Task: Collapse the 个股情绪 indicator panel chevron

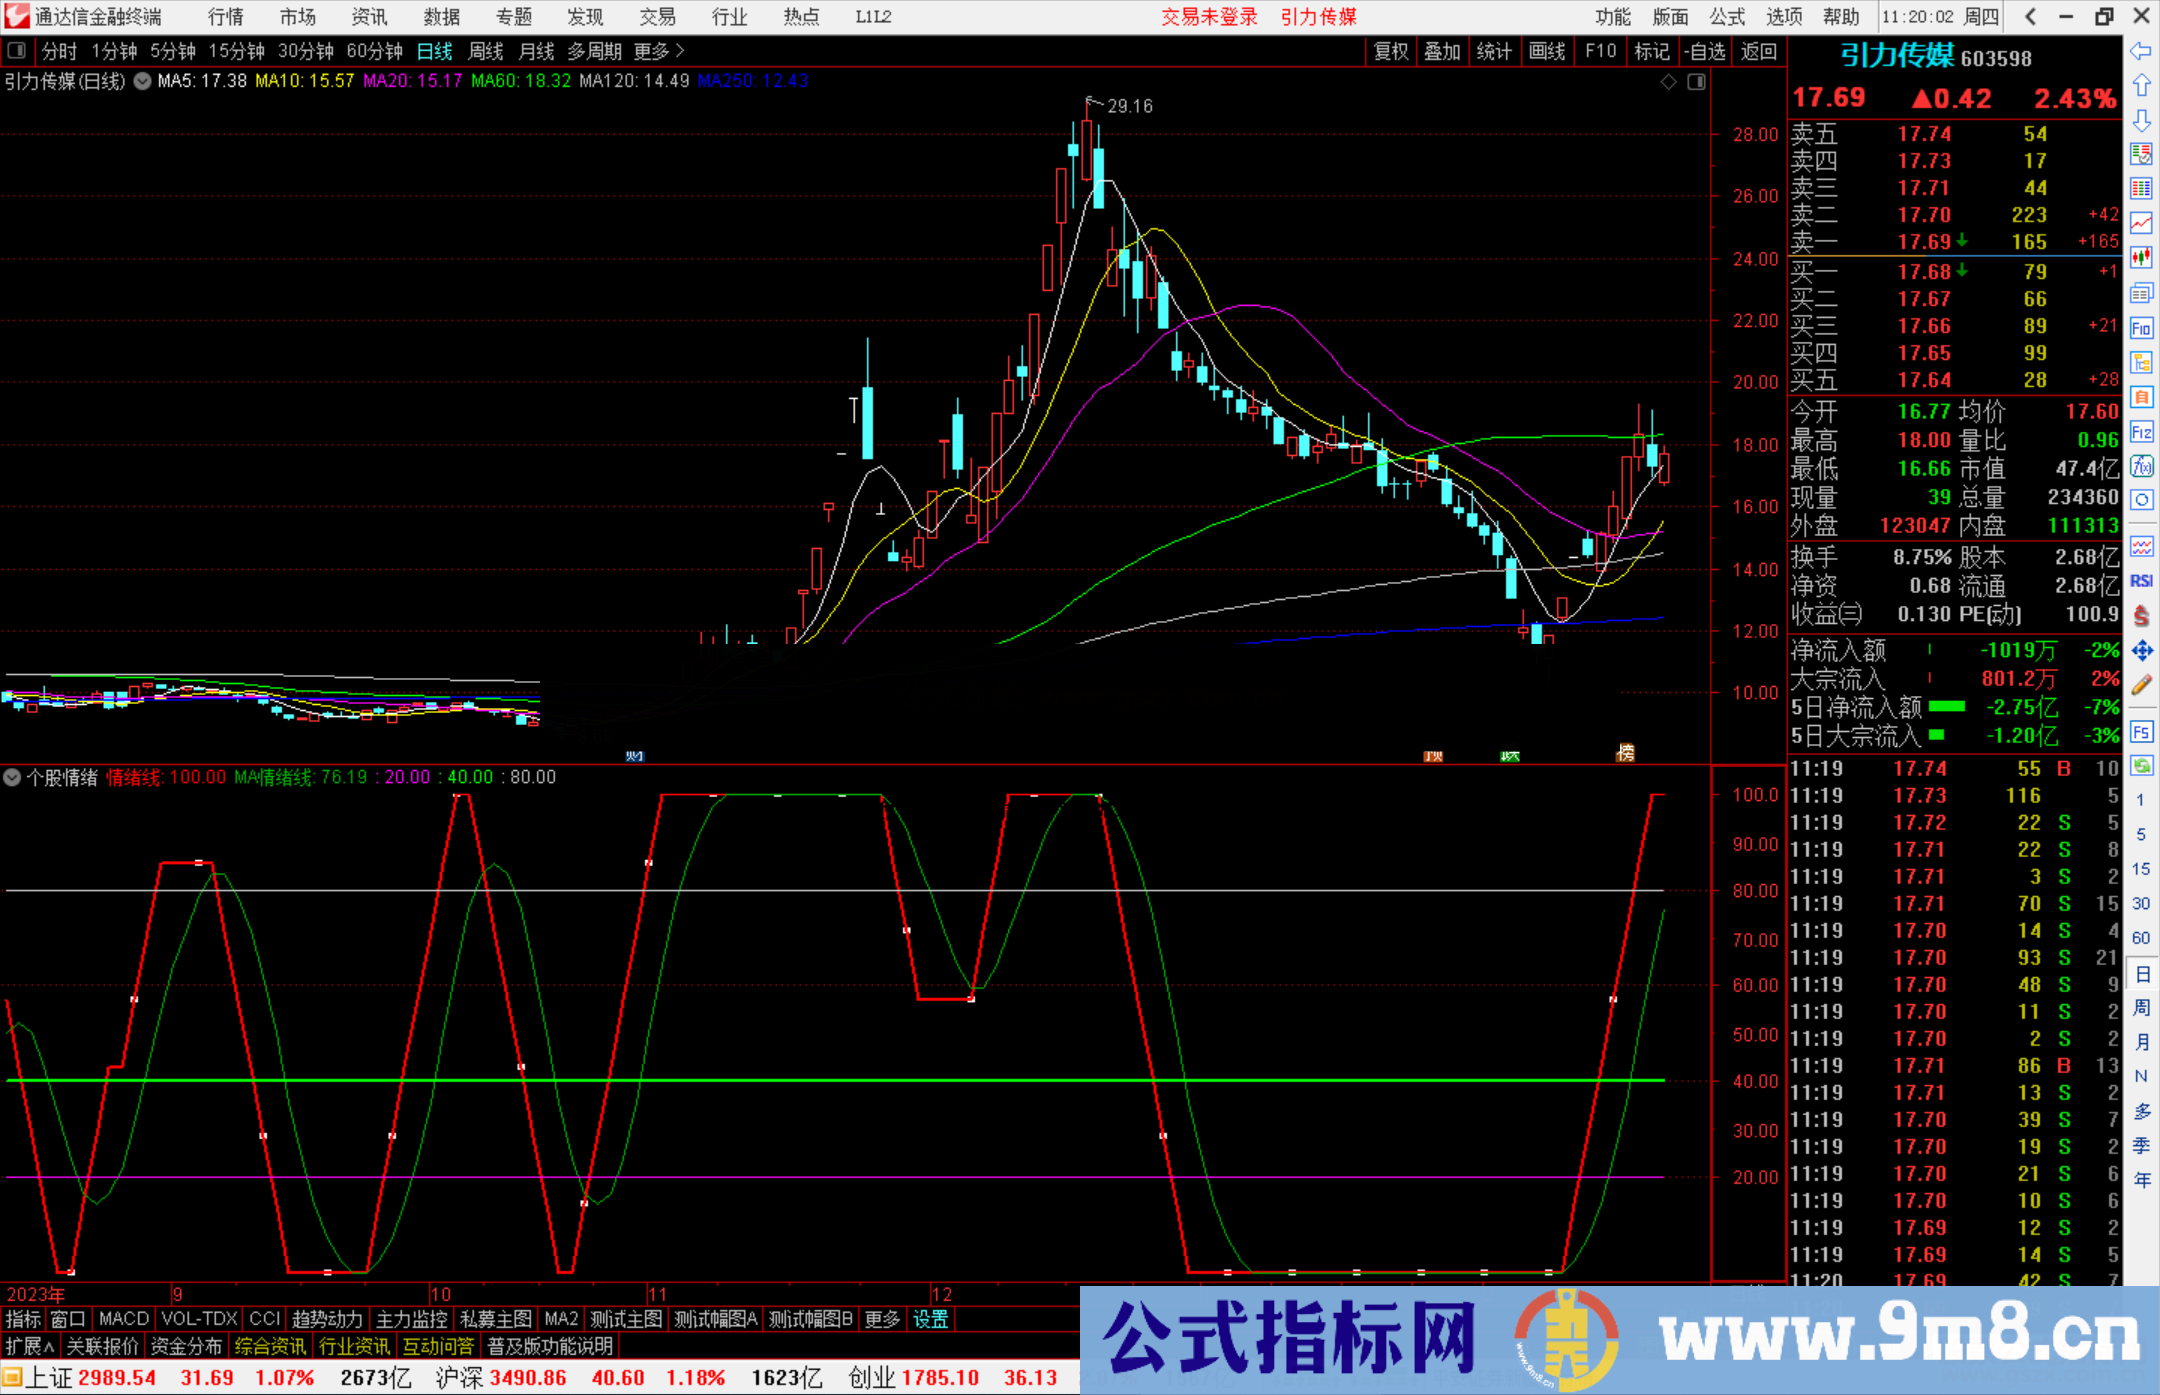Action: pyautogui.click(x=12, y=777)
